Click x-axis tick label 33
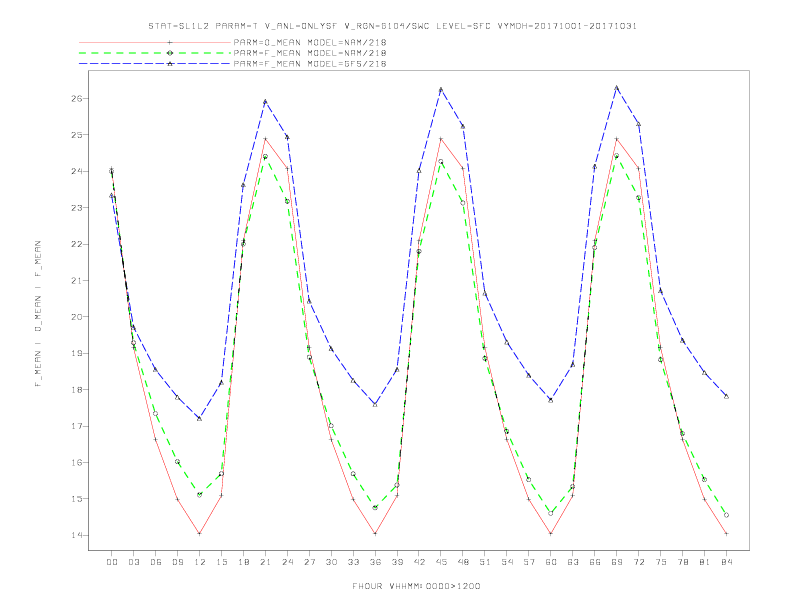The width and height of the screenshot is (792, 612). (353, 562)
